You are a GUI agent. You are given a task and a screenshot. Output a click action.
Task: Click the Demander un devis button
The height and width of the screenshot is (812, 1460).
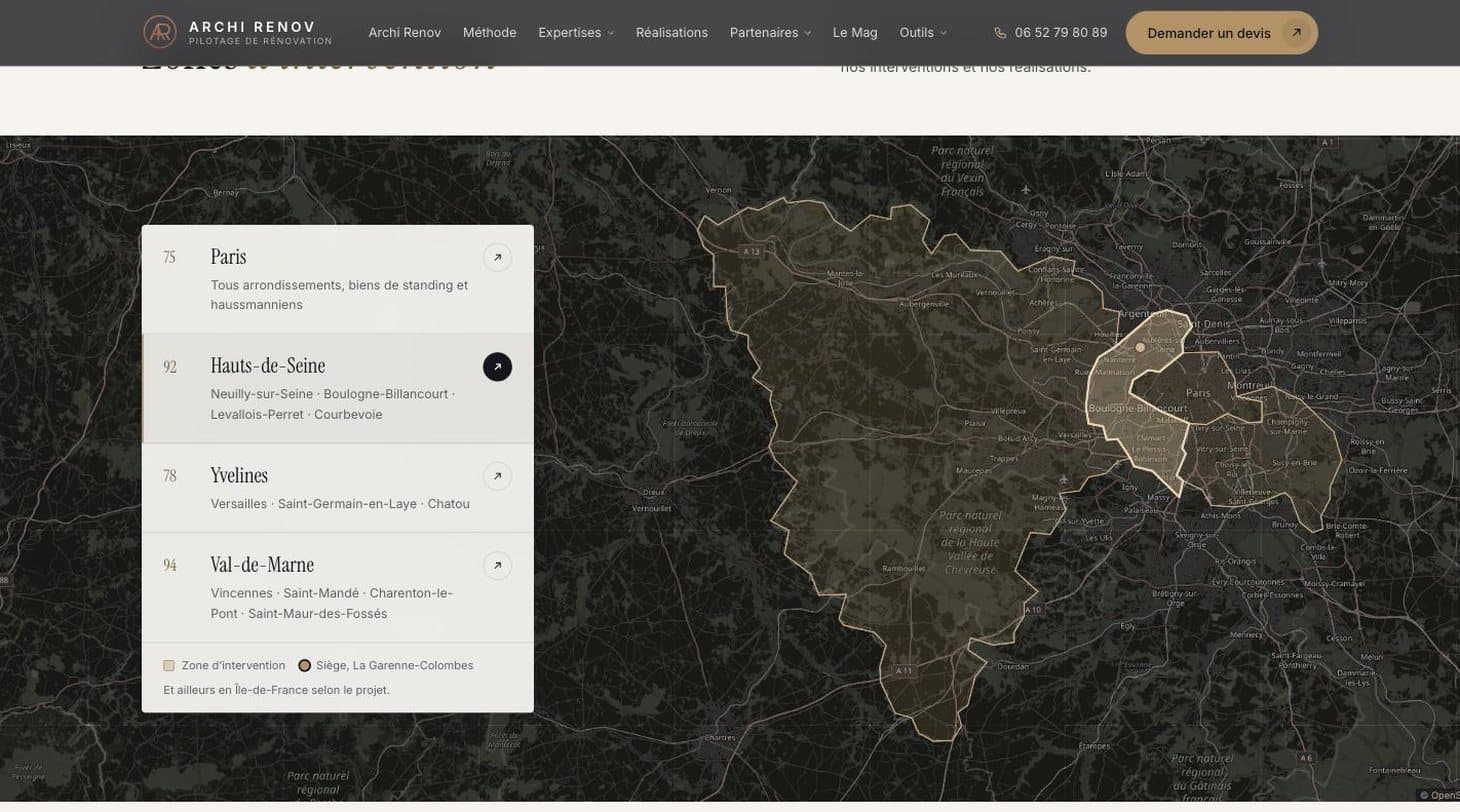[1222, 33]
